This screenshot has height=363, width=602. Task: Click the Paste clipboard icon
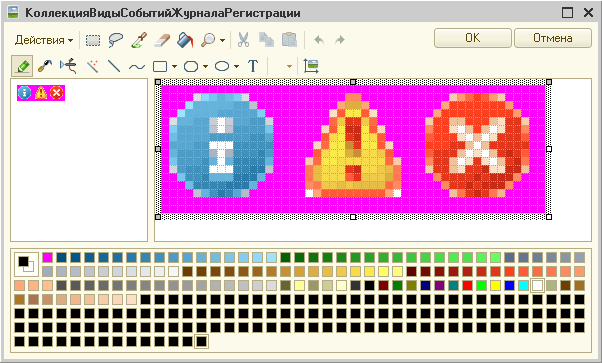[x=289, y=40]
